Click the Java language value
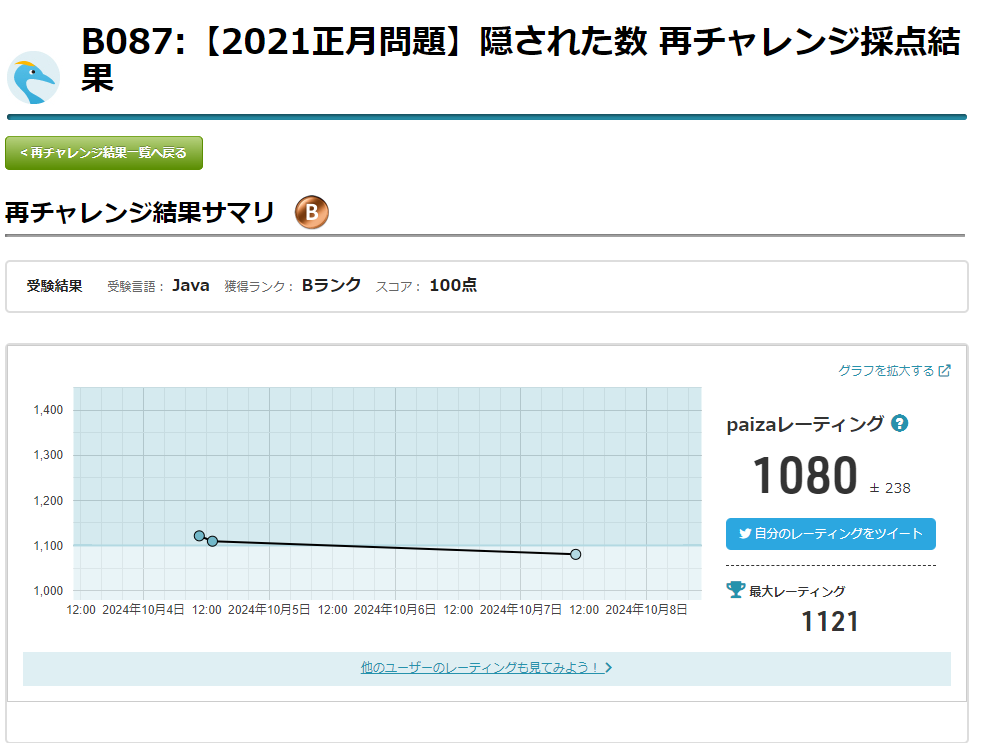This screenshot has width=981, height=743. click(191, 285)
